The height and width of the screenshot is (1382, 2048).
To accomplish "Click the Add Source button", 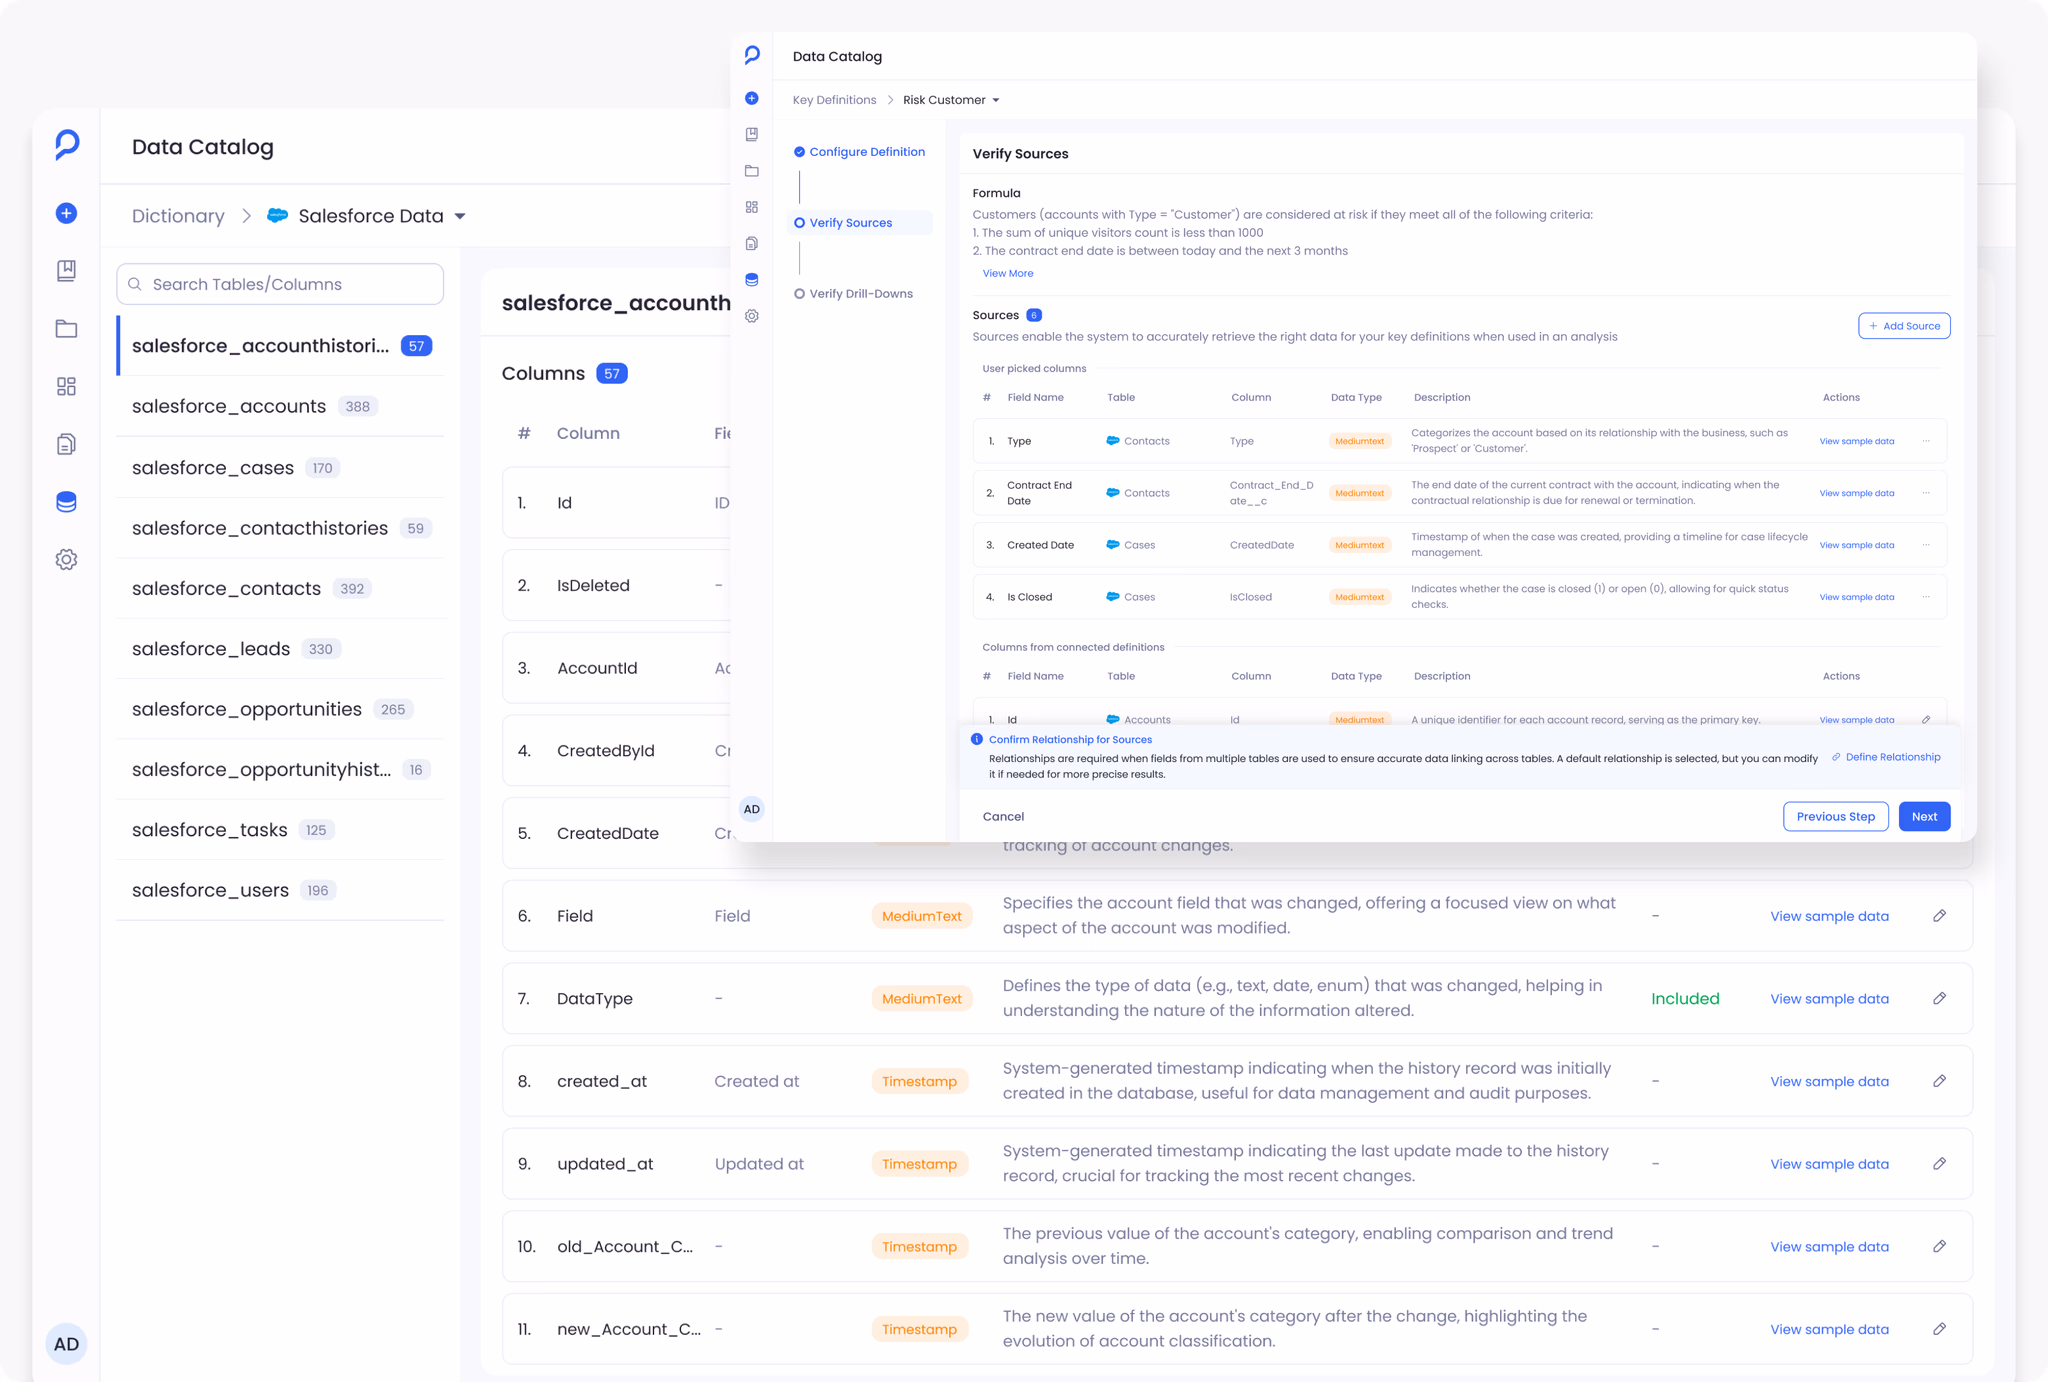I will pos(1904,326).
